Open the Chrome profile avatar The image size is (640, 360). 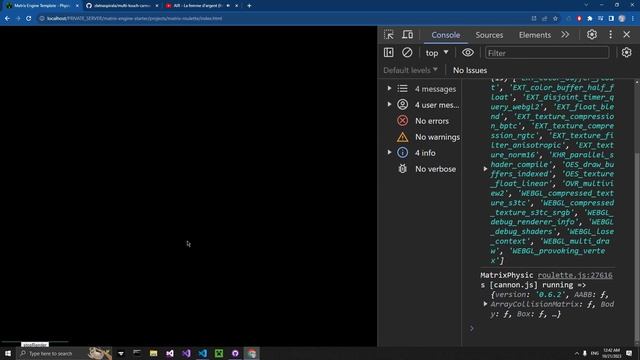click(x=622, y=18)
